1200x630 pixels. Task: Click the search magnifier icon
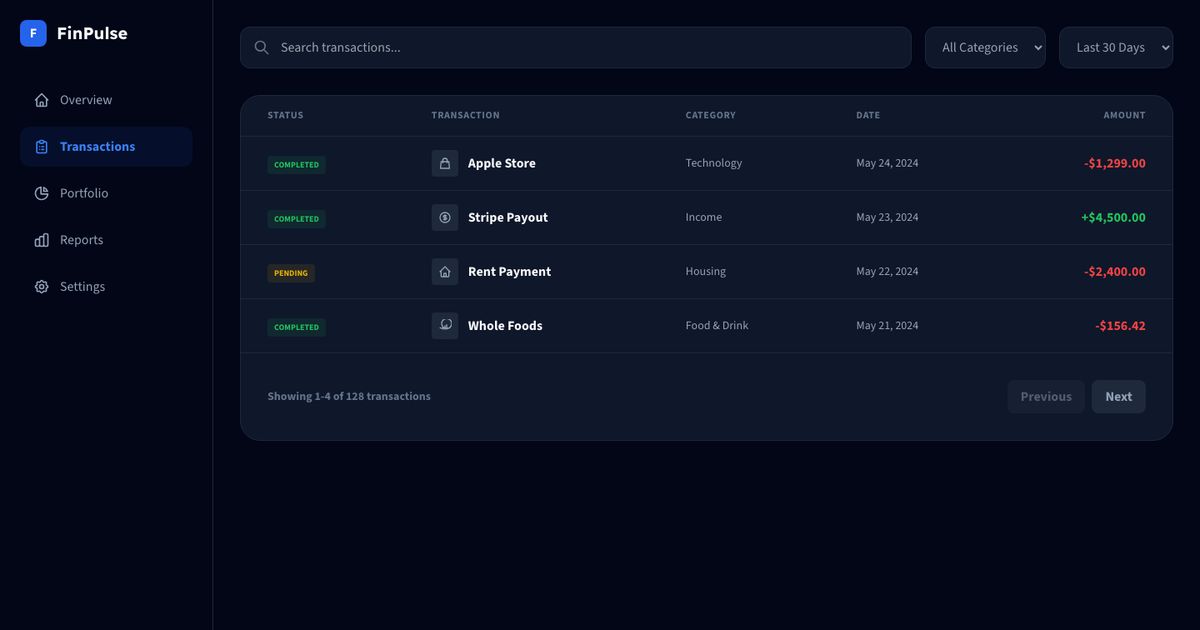(262, 47)
